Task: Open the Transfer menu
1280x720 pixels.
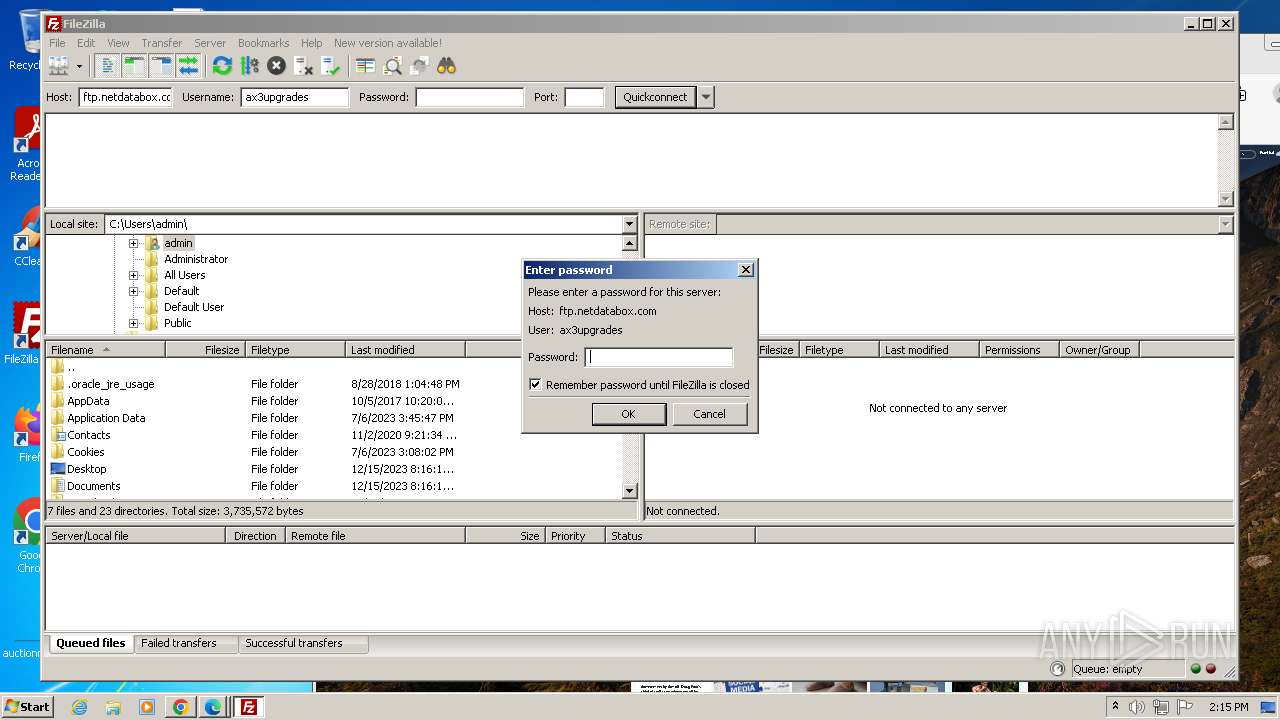Action: tap(161, 43)
